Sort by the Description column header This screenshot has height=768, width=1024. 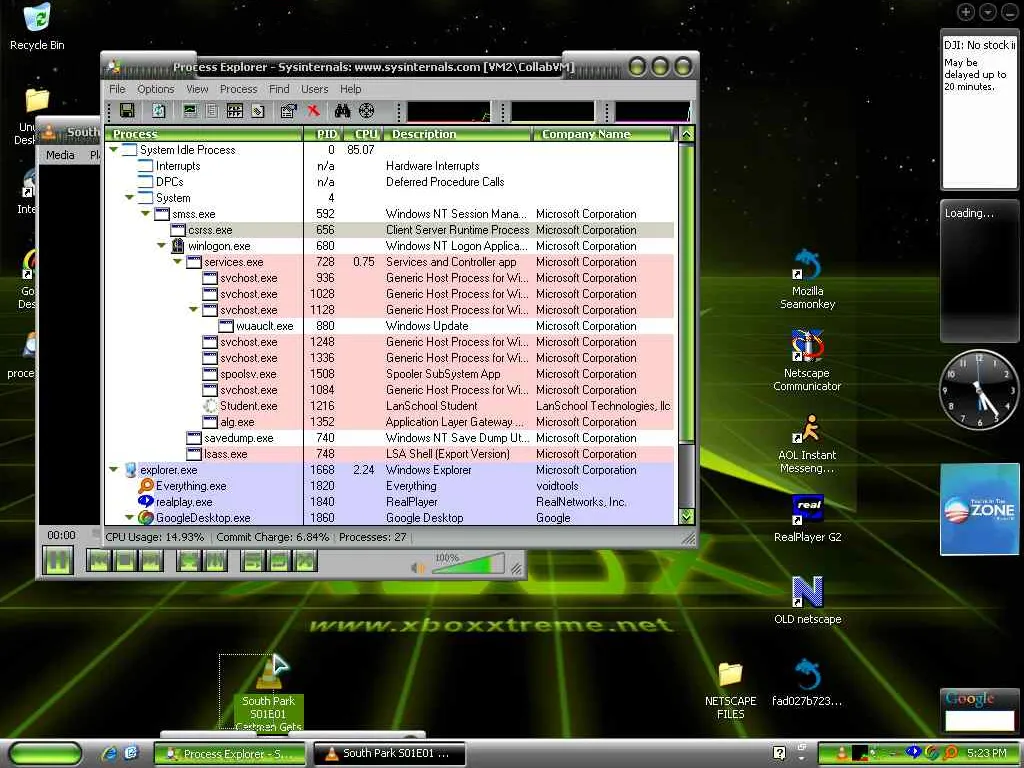pos(457,134)
